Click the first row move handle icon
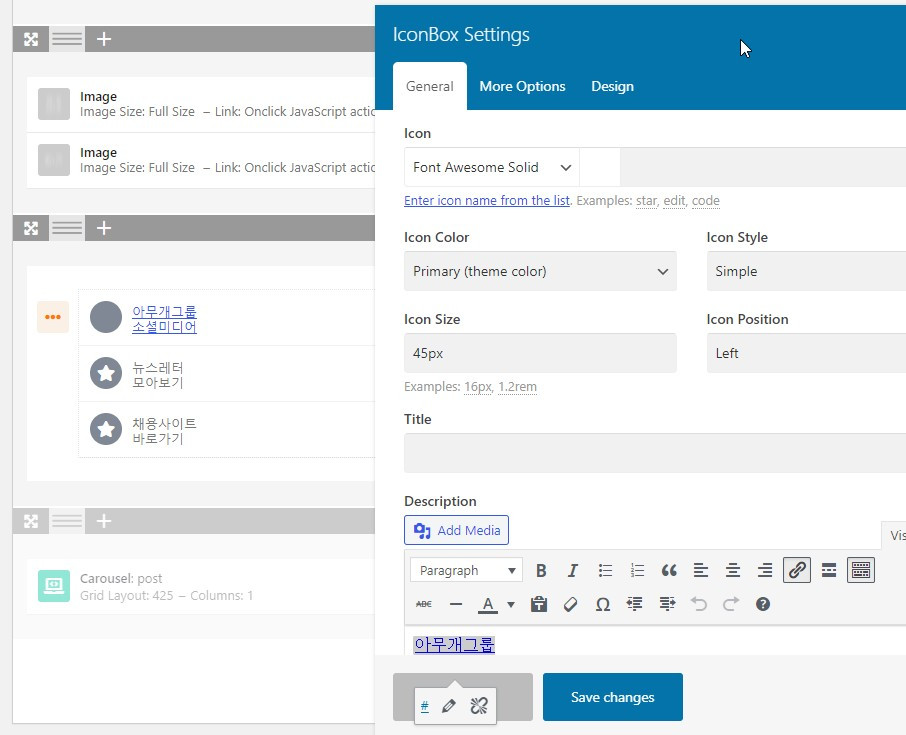This screenshot has width=906, height=735. 31,39
